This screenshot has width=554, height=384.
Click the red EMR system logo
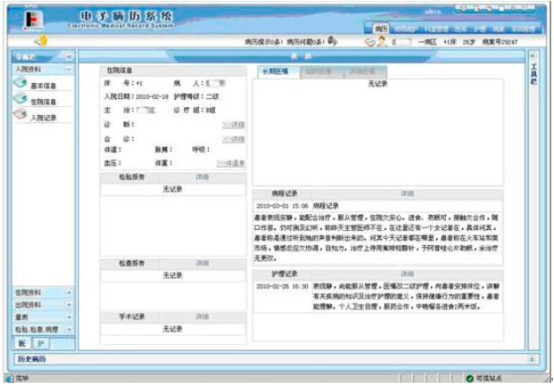click(x=33, y=21)
